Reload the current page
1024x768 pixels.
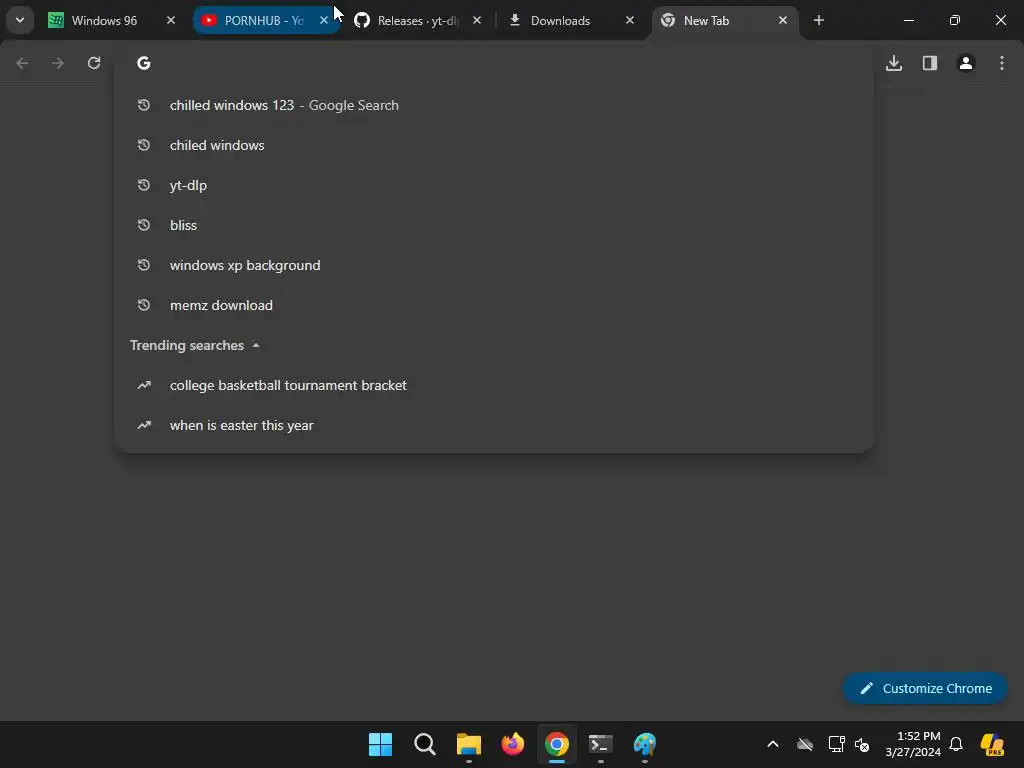[x=94, y=63]
